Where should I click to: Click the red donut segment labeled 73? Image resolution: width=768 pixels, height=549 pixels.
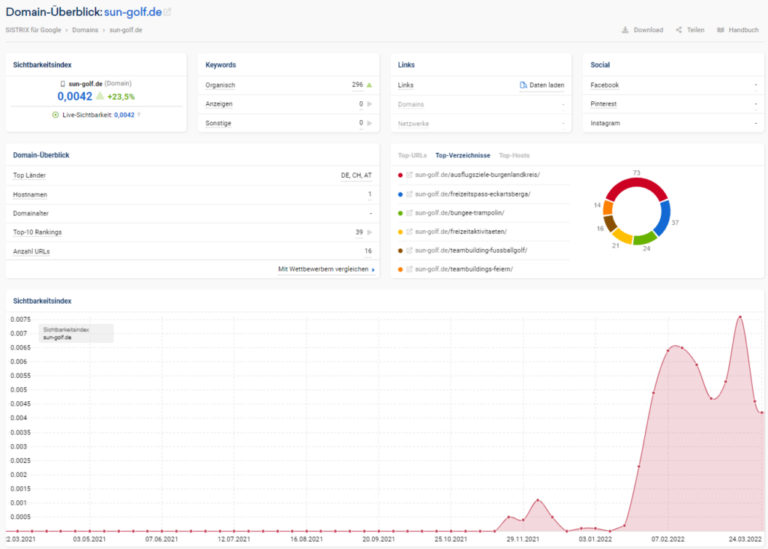click(x=636, y=183)
